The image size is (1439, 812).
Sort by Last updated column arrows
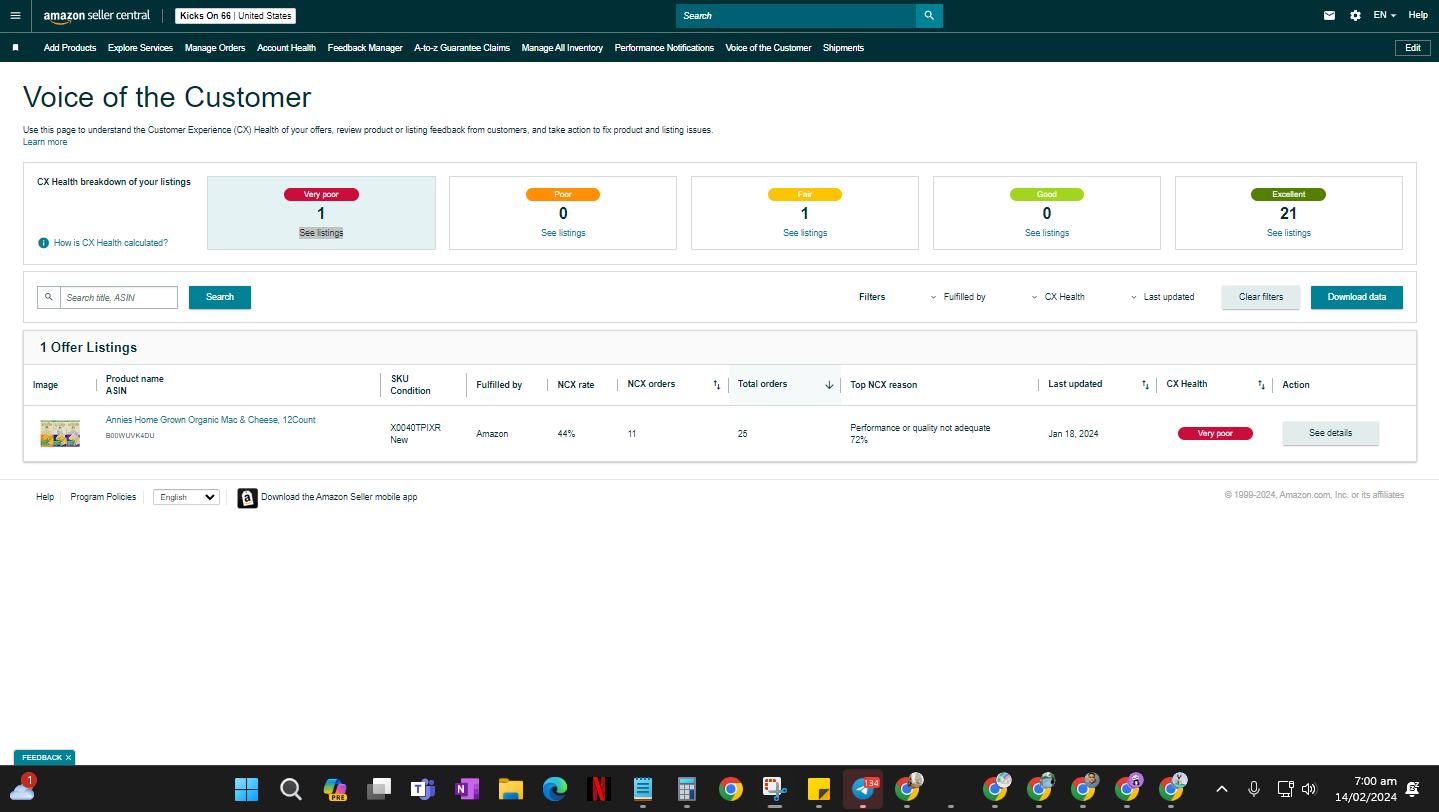pos(1145,385)
